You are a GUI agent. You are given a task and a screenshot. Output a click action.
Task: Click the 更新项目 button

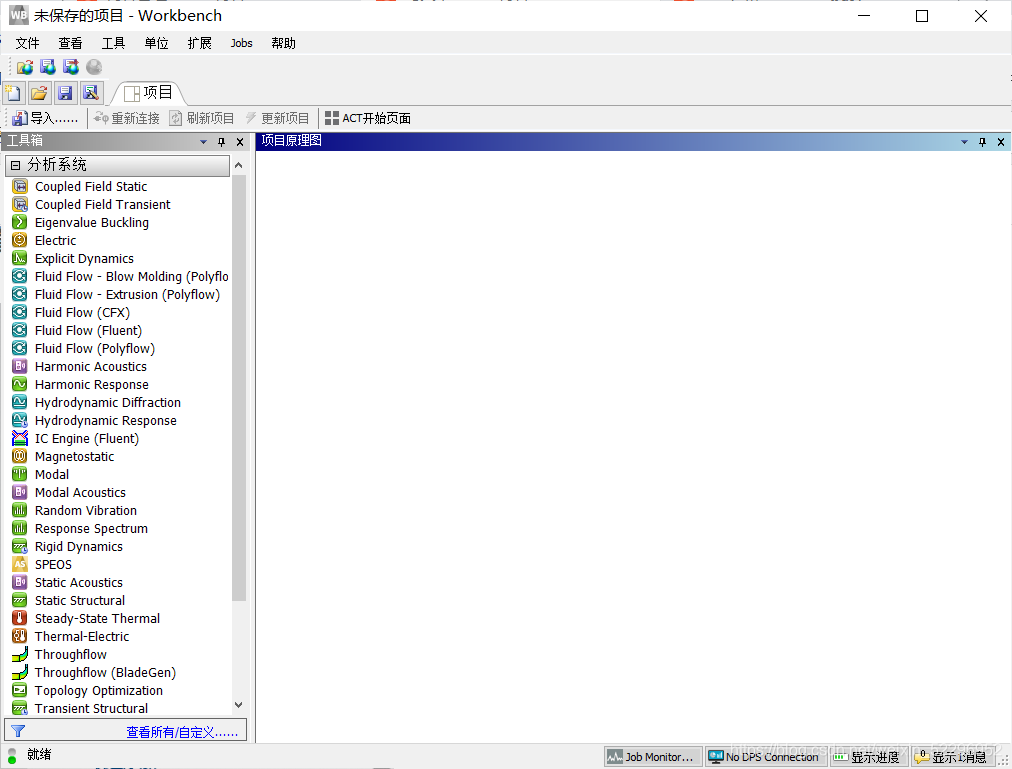(x=278, y=118)
